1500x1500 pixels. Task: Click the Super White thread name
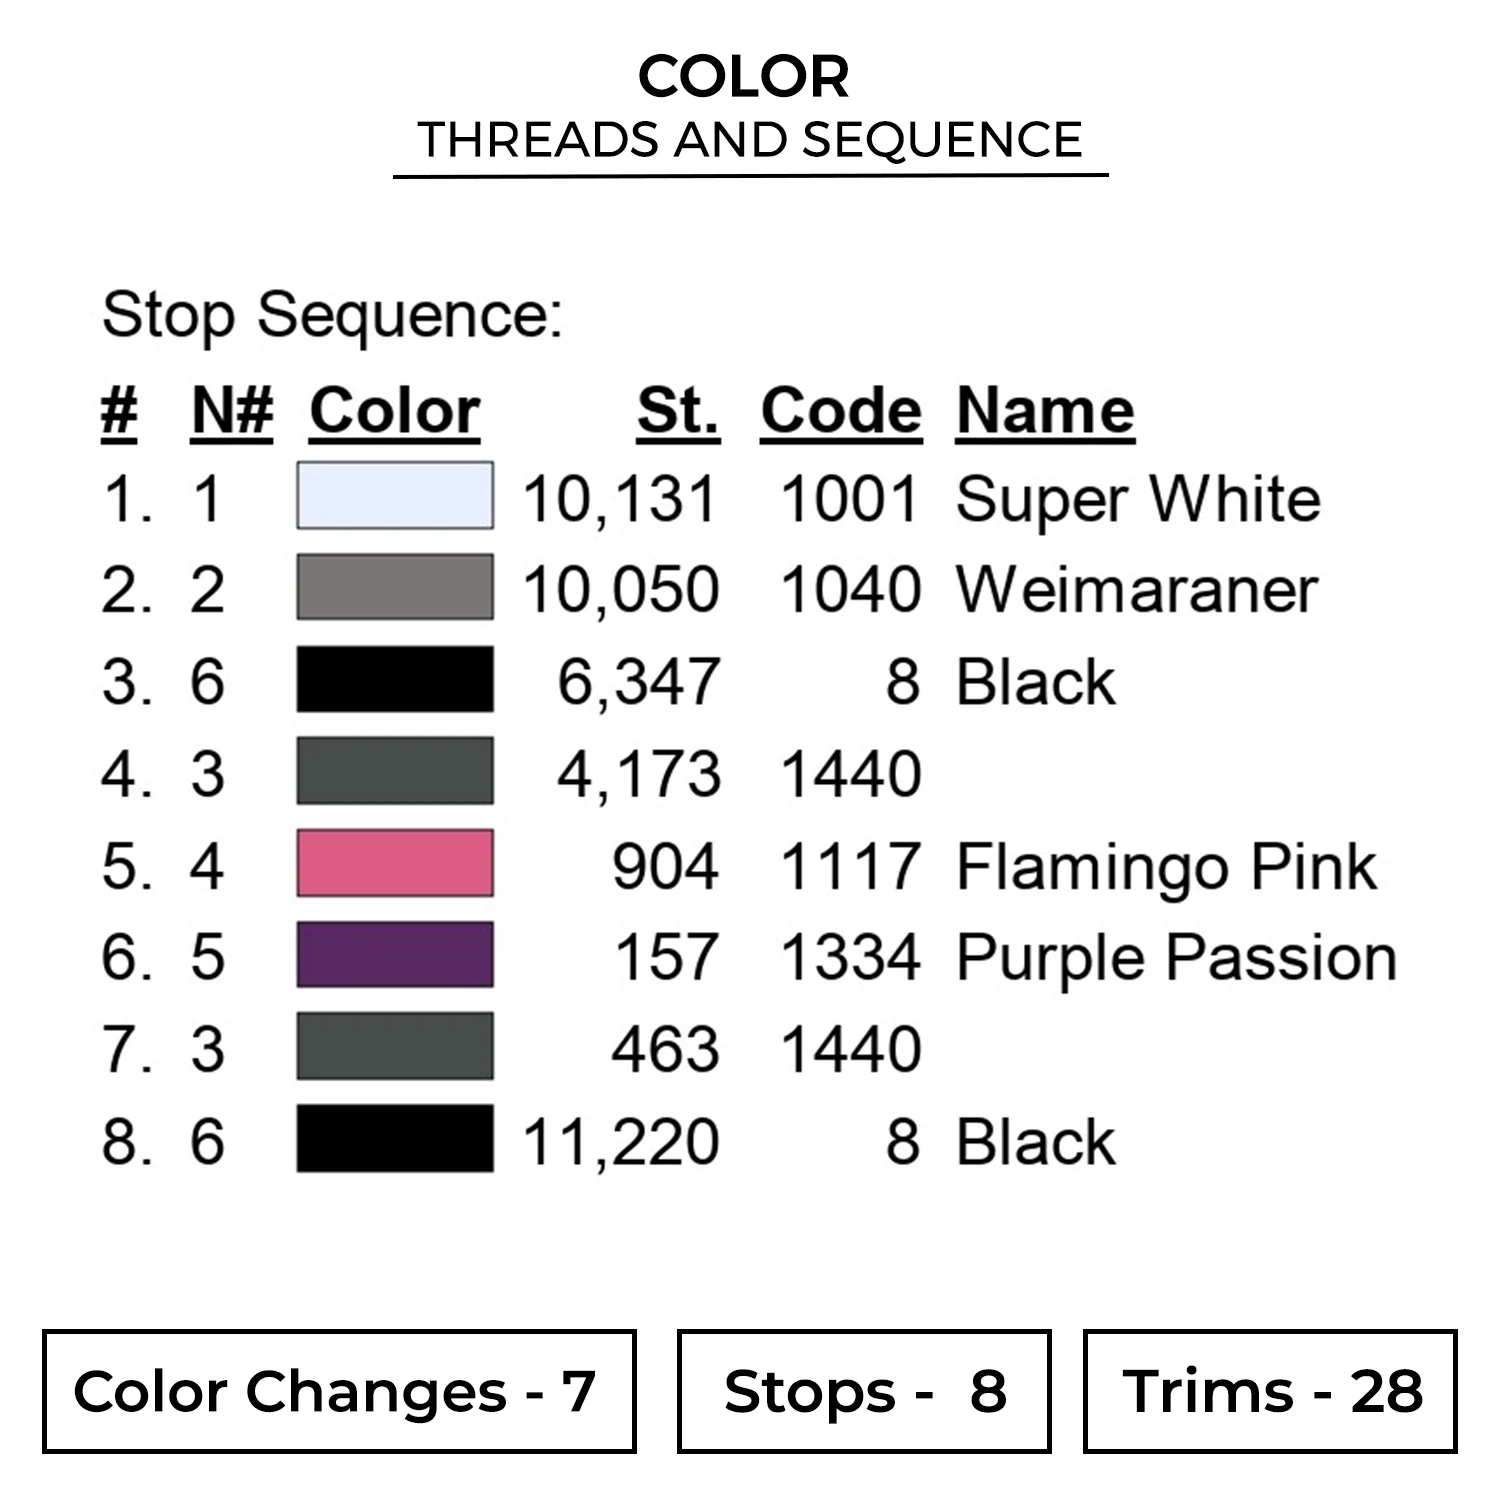pyautogui.click(x=1138, y=499)
